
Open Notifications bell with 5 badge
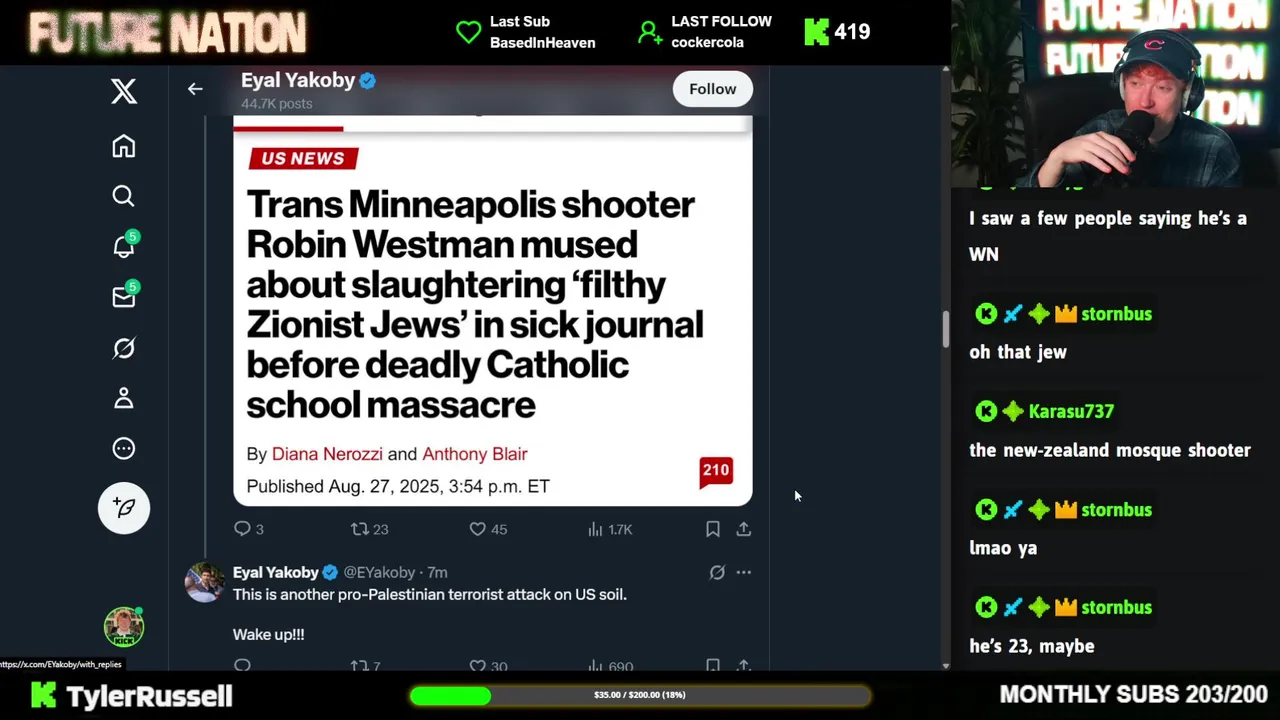point(125,246)
